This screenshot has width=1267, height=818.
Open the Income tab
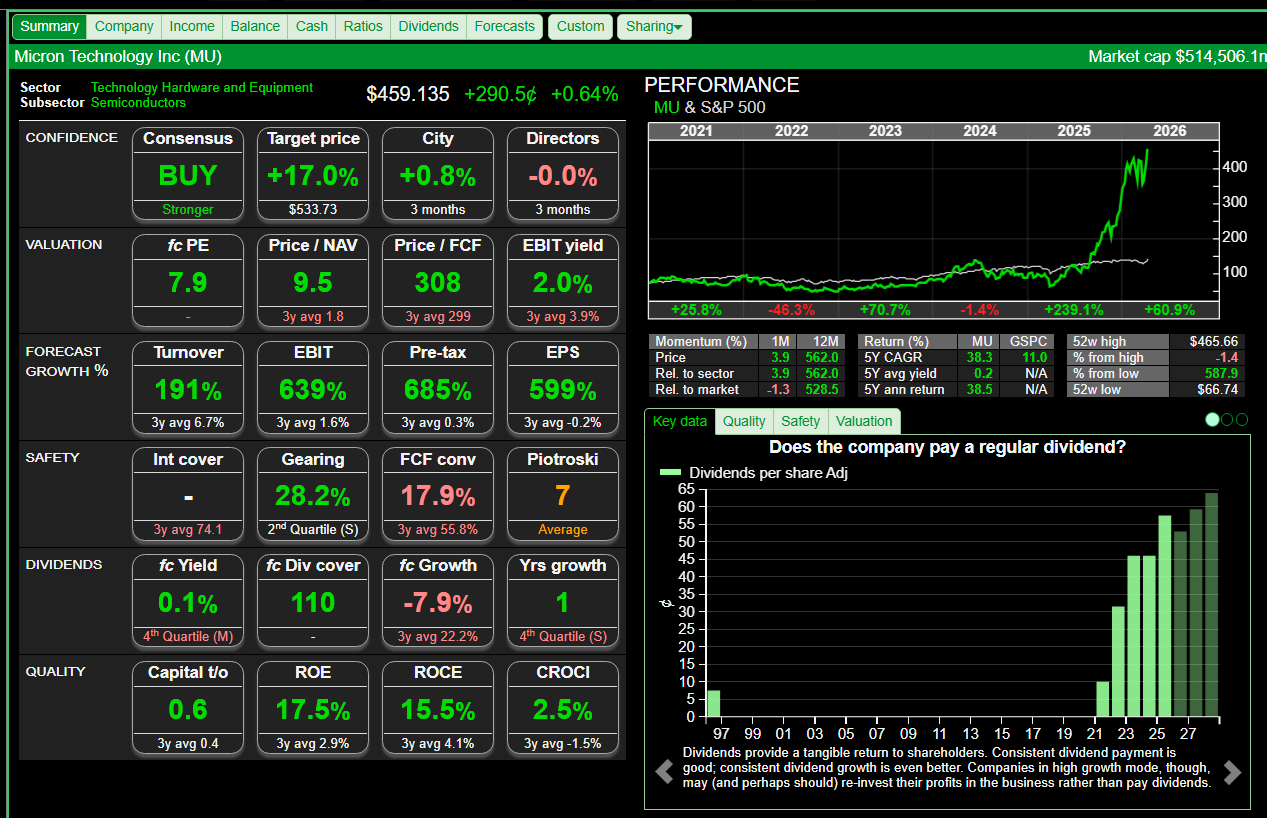pyautogui.click(x=192, y=27)
